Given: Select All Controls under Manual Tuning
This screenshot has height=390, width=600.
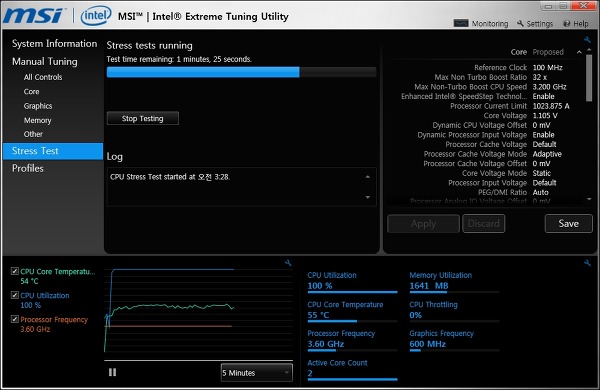Looking at the screenshot, I should 43,77.
